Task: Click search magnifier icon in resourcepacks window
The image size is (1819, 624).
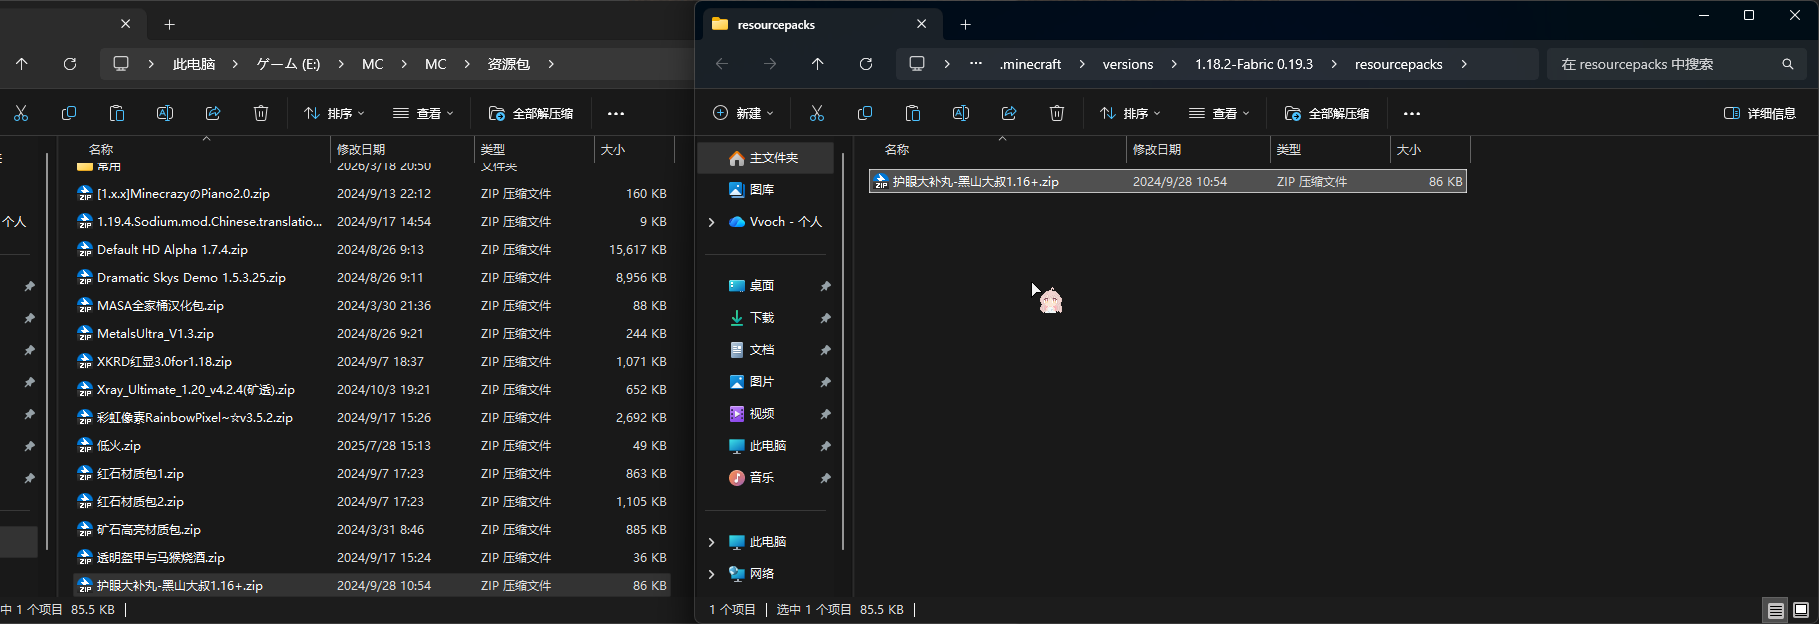Action: (1788, 64)
